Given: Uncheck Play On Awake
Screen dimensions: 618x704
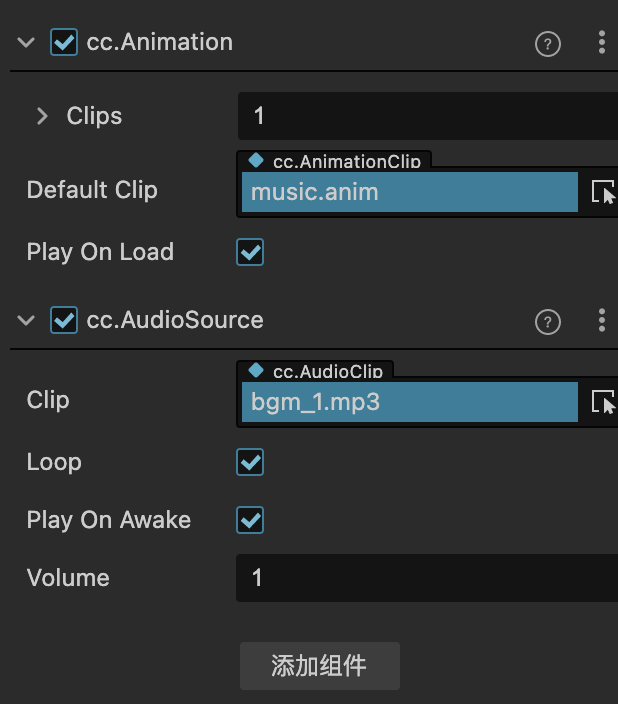Looking at the screenshot, I should (250, 520).
